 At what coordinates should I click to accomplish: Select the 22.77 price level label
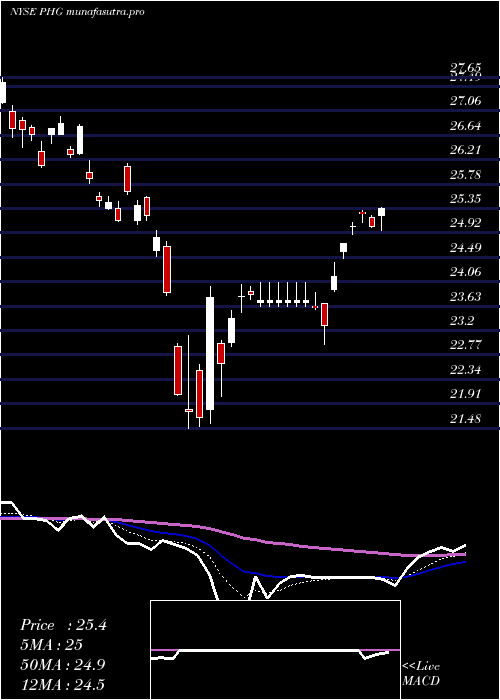(466, 345)
